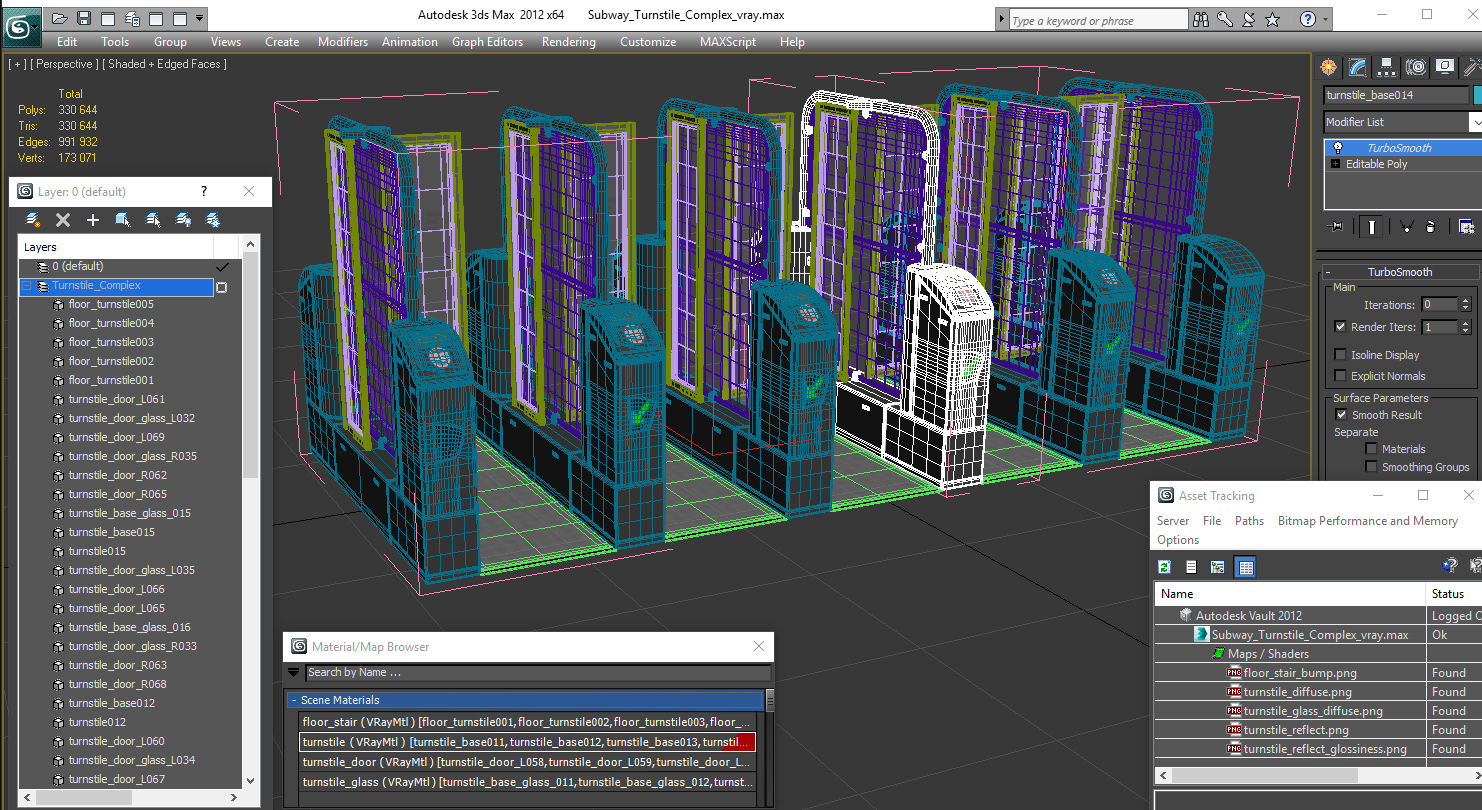Image resolution: width=1482 pixels, height=810 pixels.
Task: Click the Favorites star icon
Action: tap(1272, 19)
